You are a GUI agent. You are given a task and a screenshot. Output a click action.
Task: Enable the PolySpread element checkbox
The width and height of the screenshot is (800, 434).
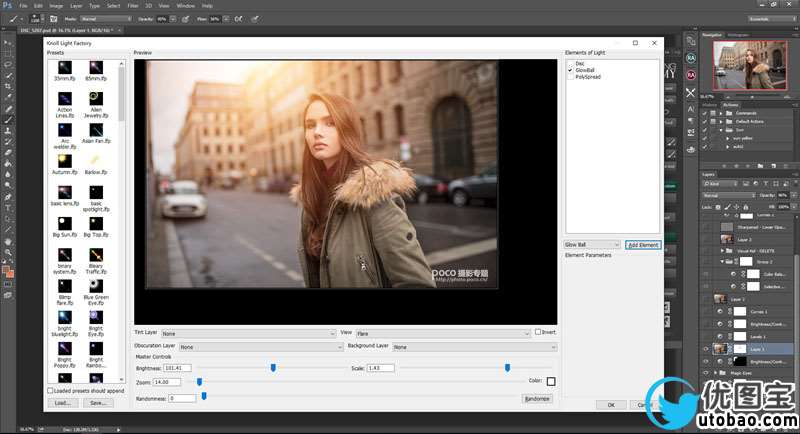point(571,78)
